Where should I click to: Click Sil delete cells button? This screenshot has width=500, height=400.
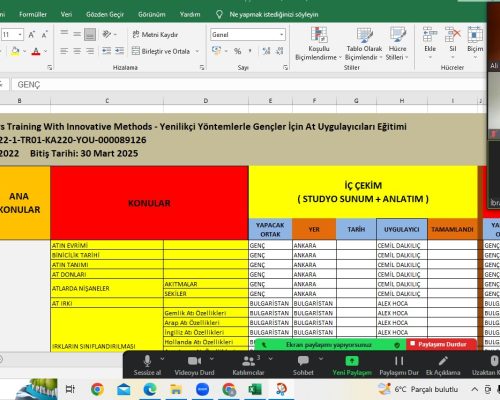(x=453, y=43)
